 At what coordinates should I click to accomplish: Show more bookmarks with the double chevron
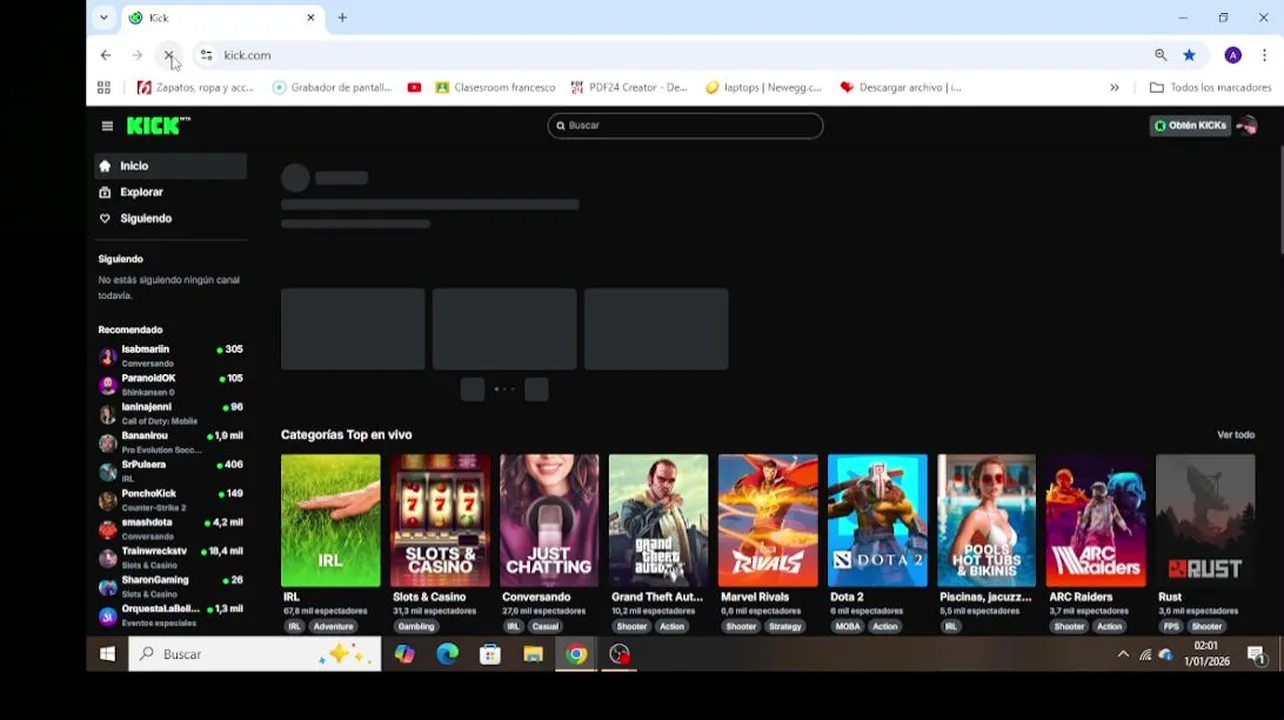(x=1115, y=88)
